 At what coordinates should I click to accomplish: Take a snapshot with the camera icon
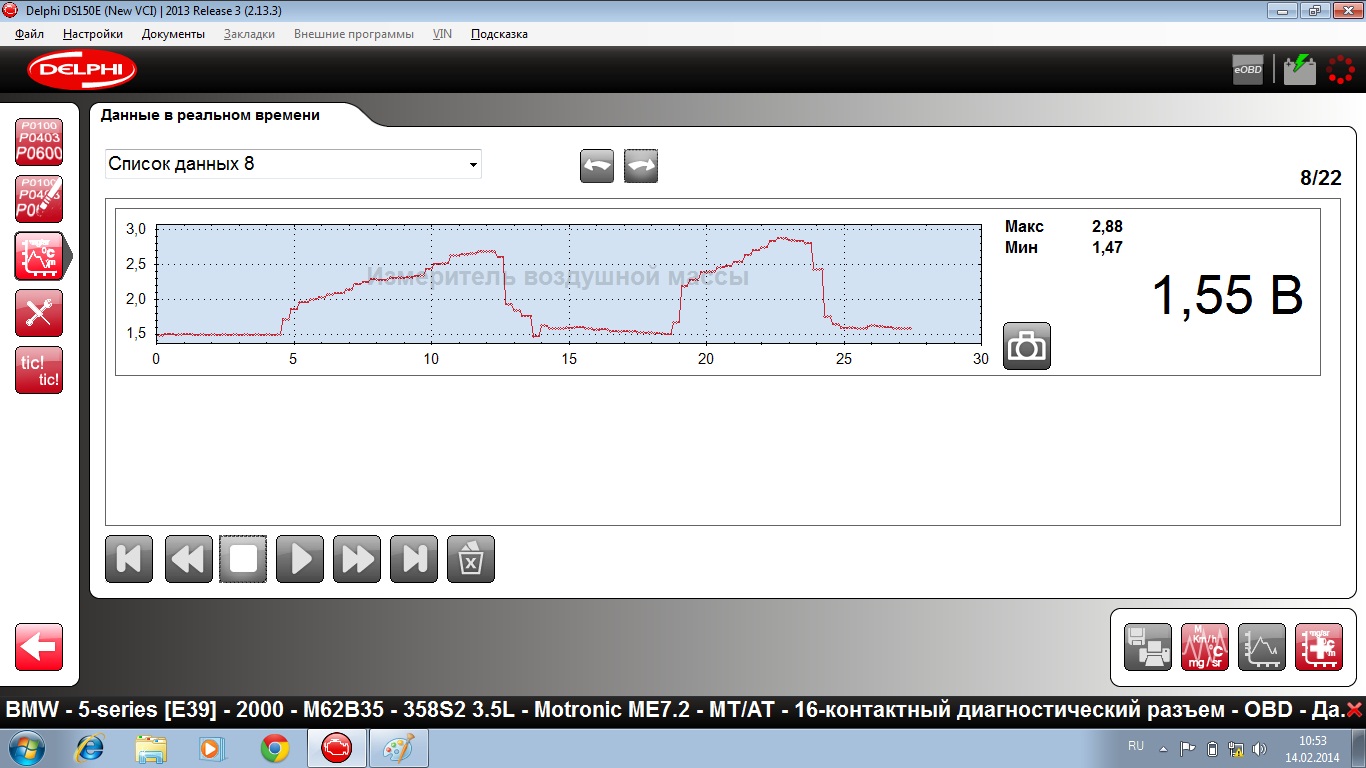tap(1027, 346)
